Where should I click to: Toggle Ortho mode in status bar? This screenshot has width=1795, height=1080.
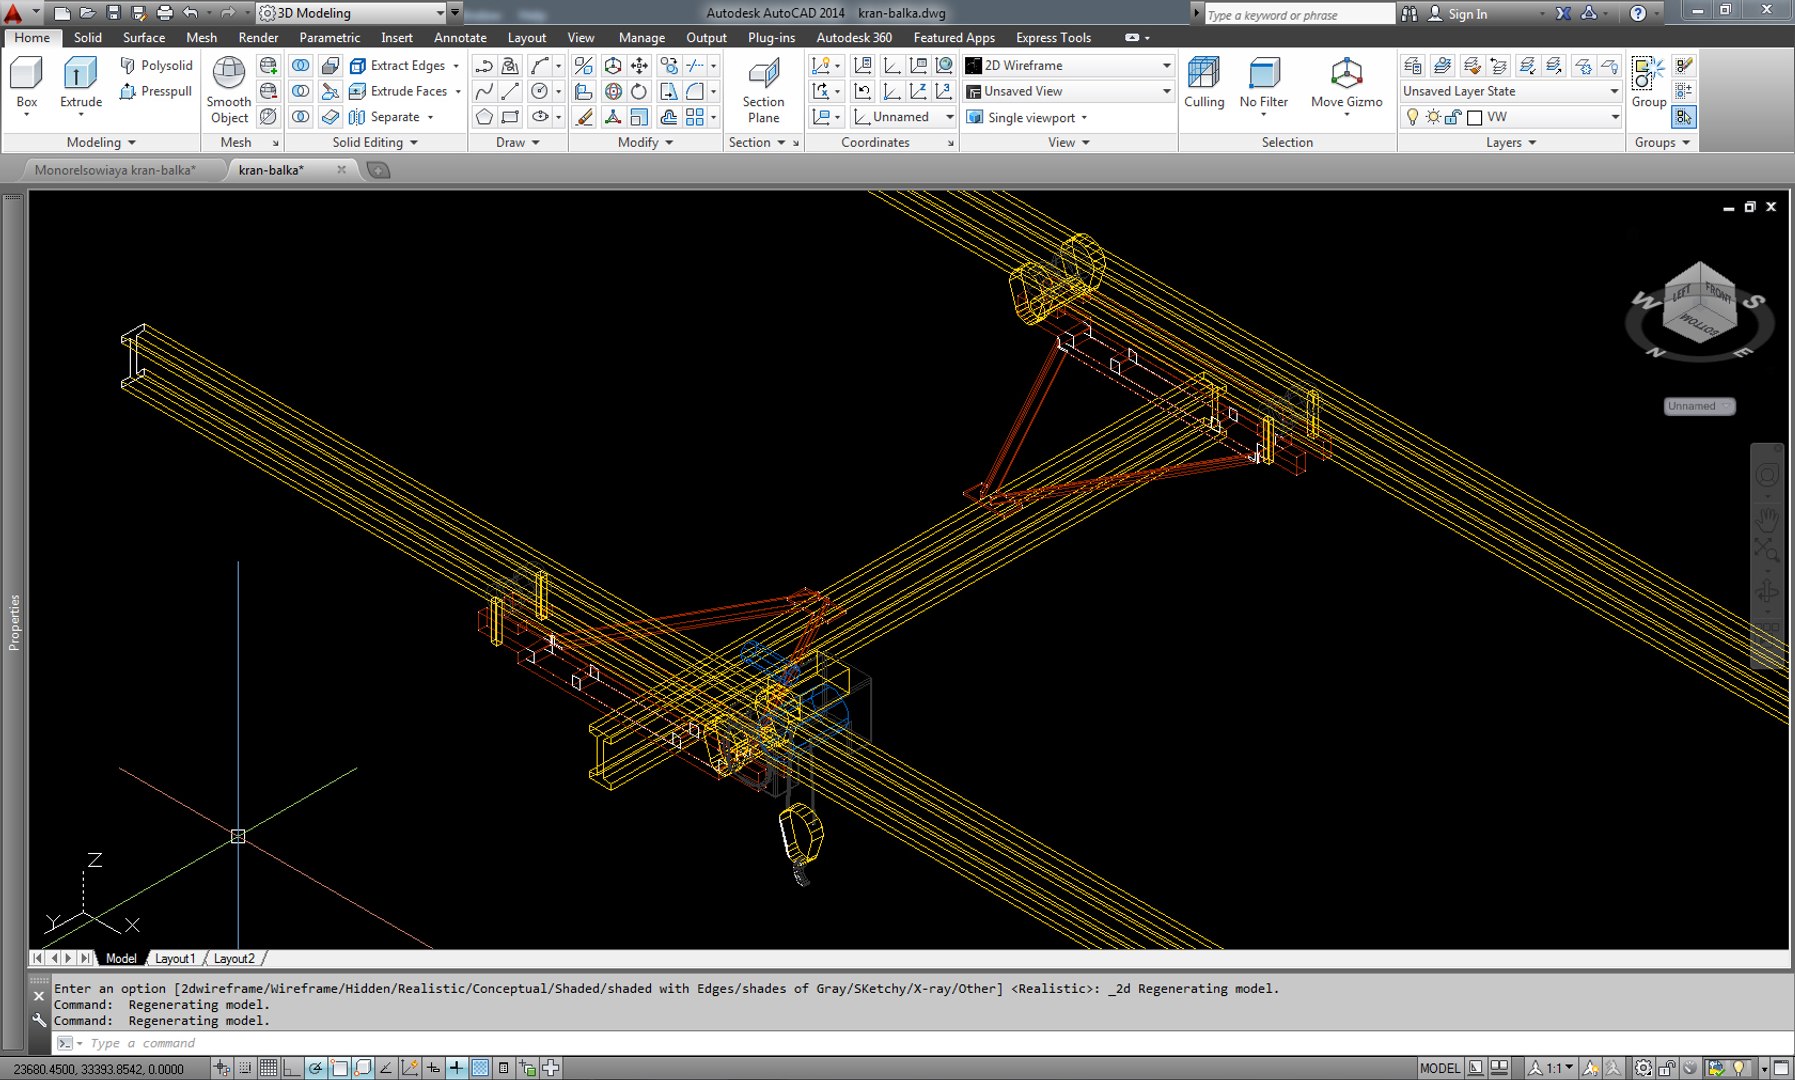pos(291,1068)
